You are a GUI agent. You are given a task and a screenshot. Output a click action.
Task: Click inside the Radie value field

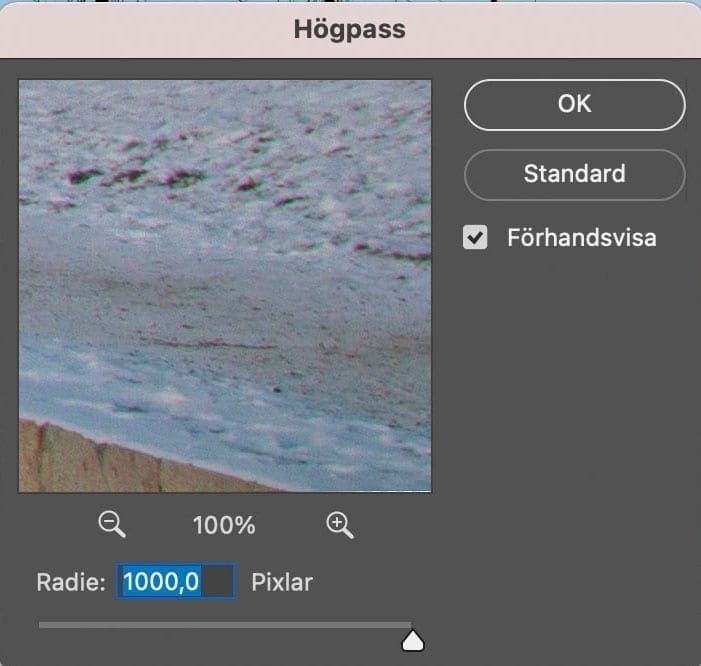176,582
